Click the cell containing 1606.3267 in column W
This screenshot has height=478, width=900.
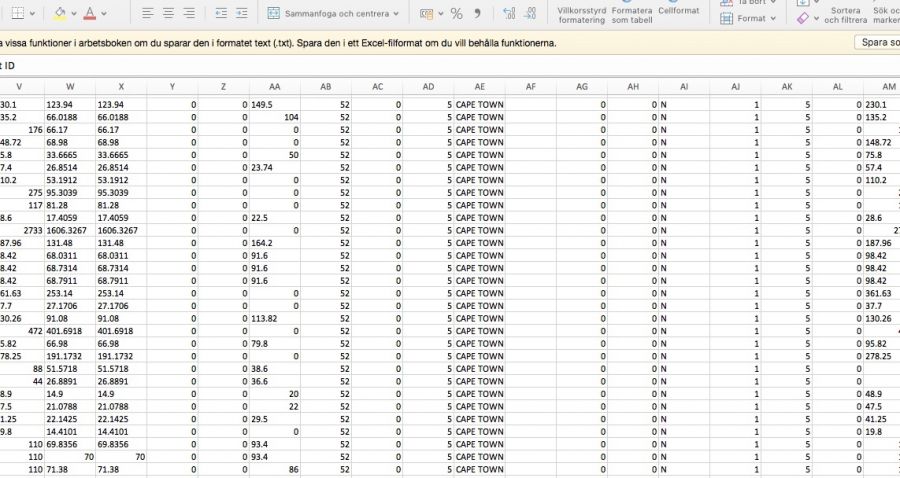click(x=70, y=230)
